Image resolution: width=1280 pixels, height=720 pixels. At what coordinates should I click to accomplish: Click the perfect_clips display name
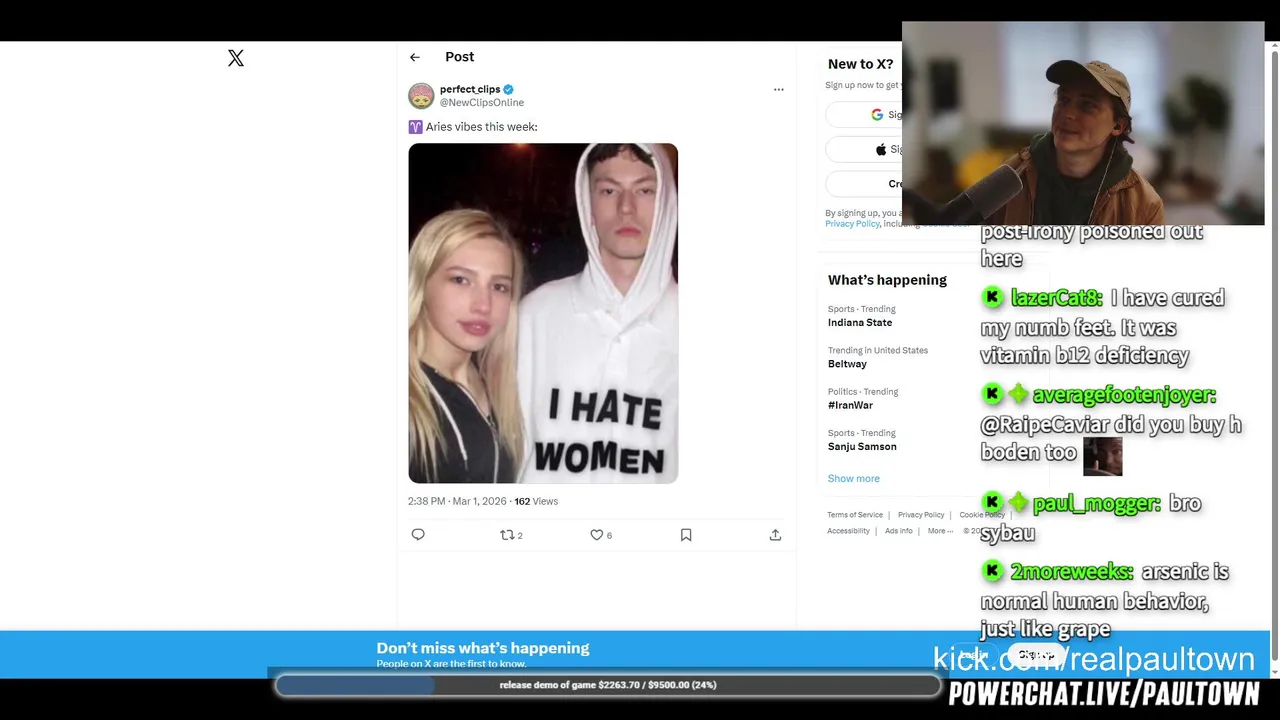coord(470,89)
